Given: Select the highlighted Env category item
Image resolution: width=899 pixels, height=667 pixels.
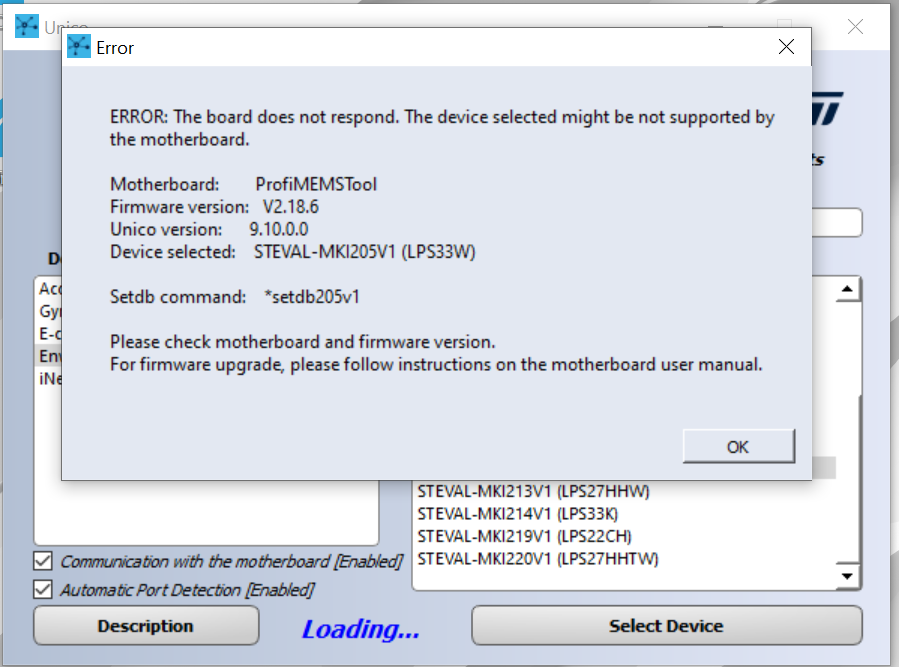Looking at the screenshot, I should (x=49, y=356).
